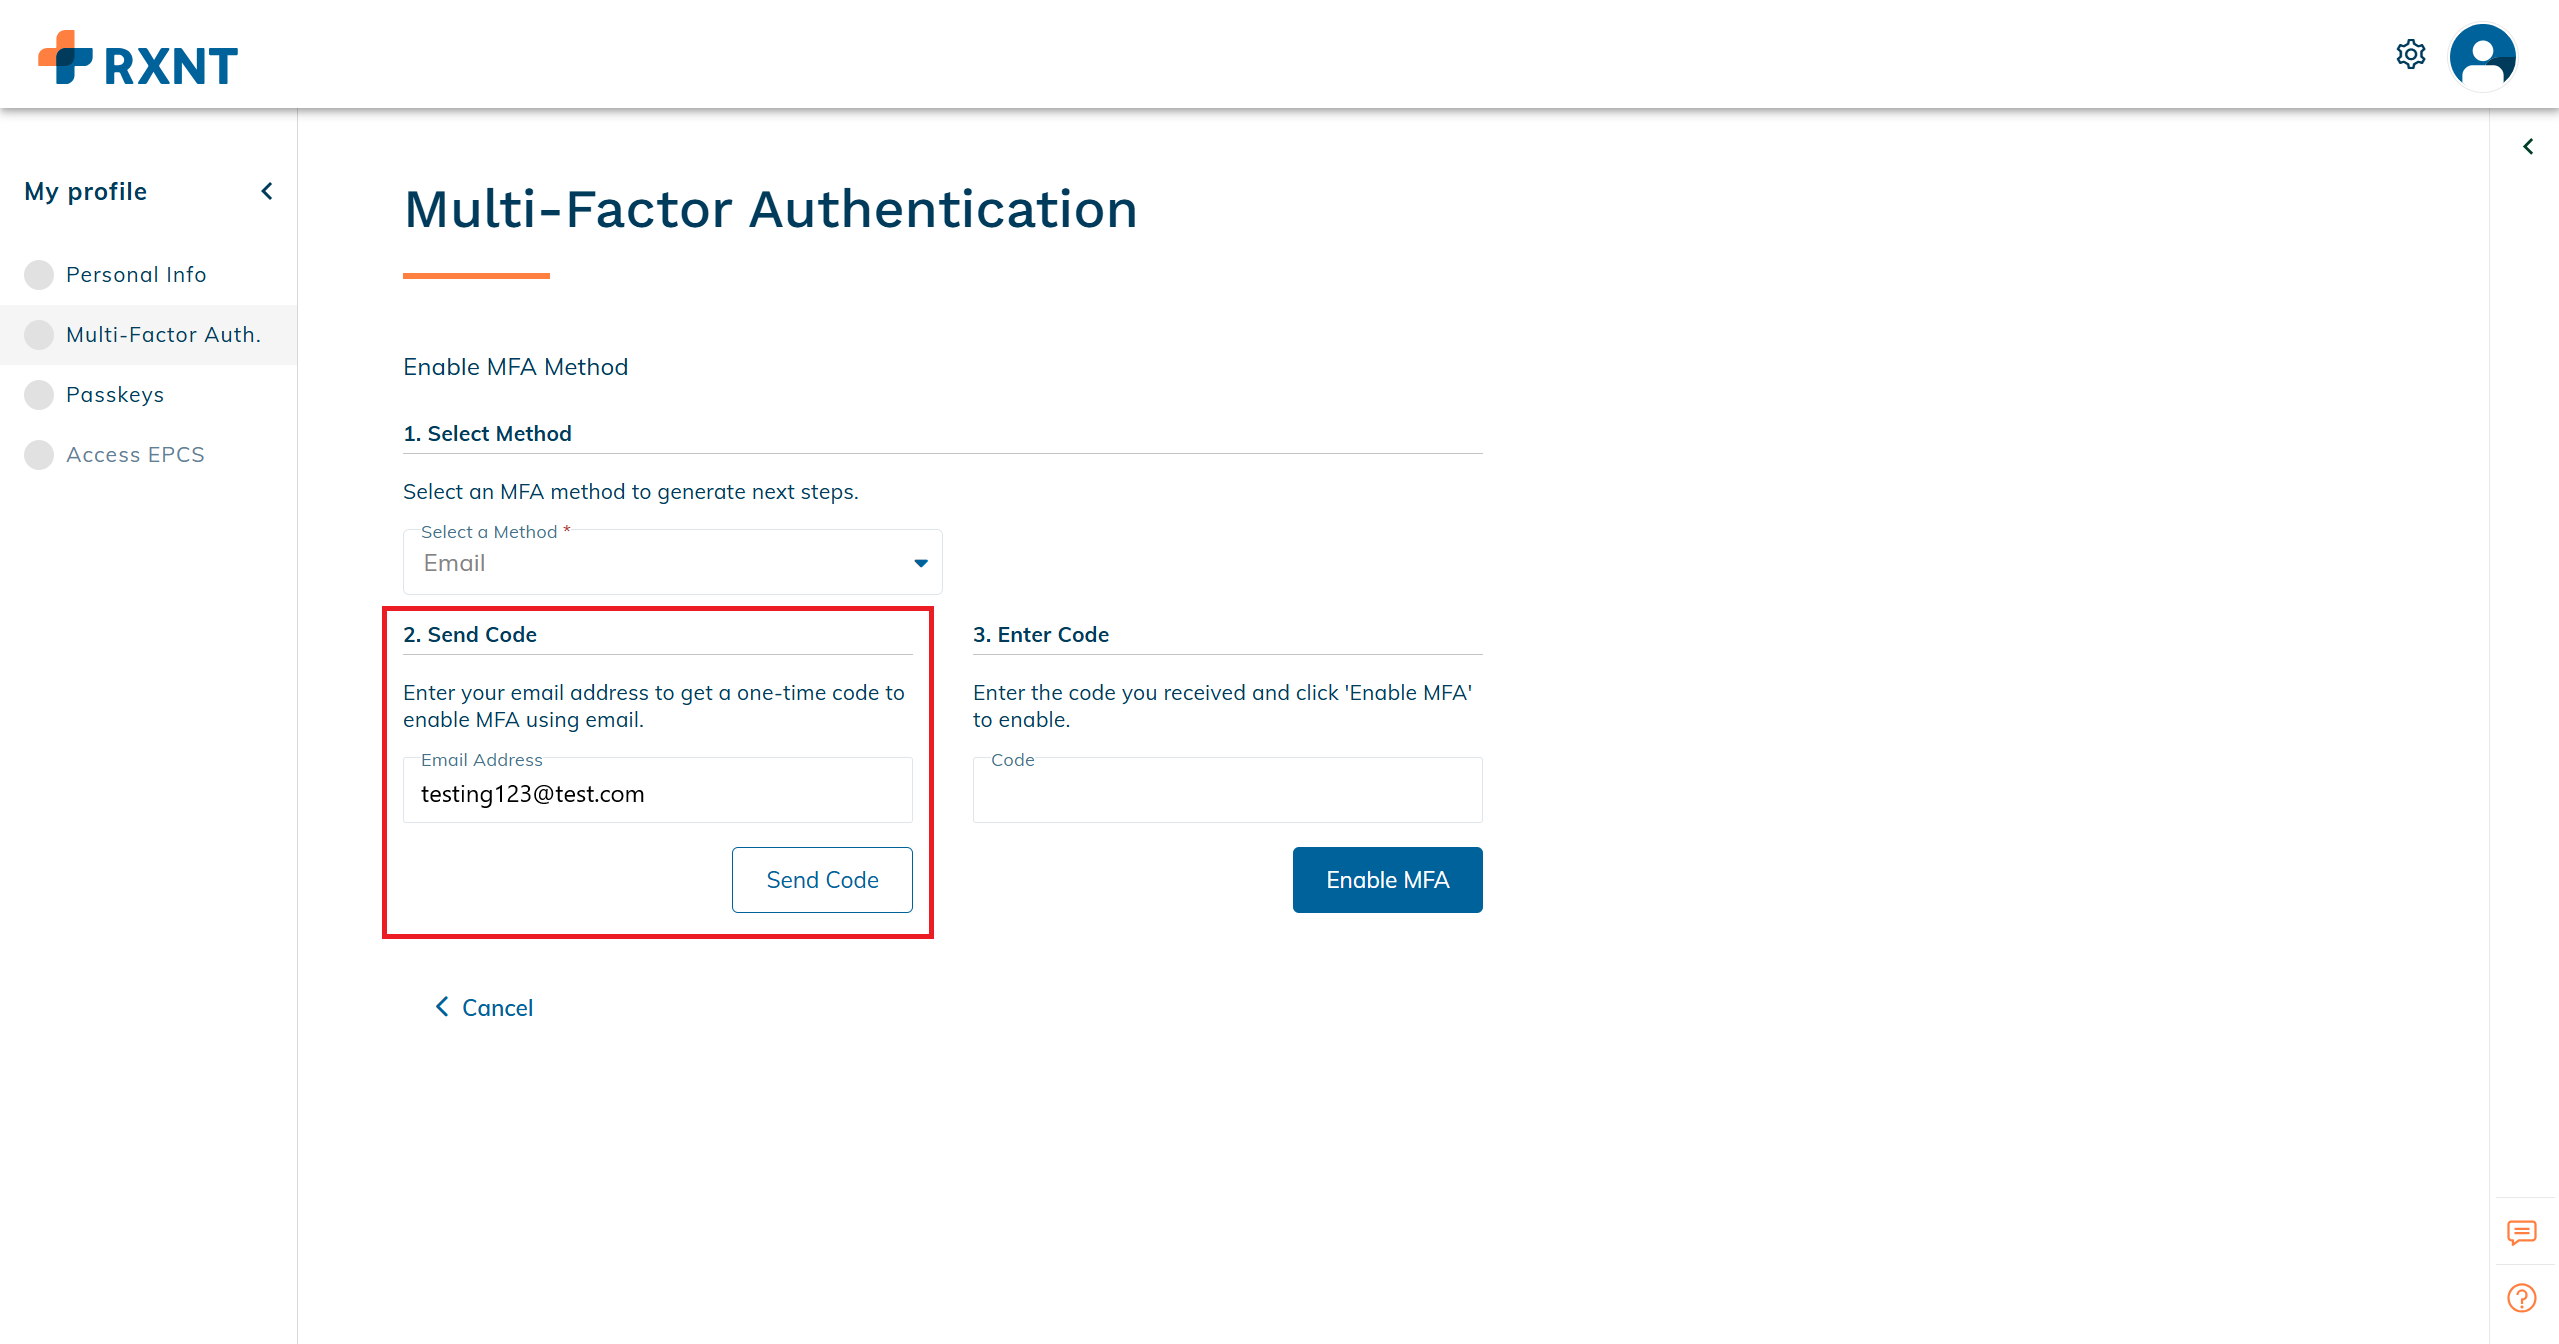This screenshot has width=2559, height=1344.
Task: Open the settings gear icon
Action: click(x=2410, y=55)
